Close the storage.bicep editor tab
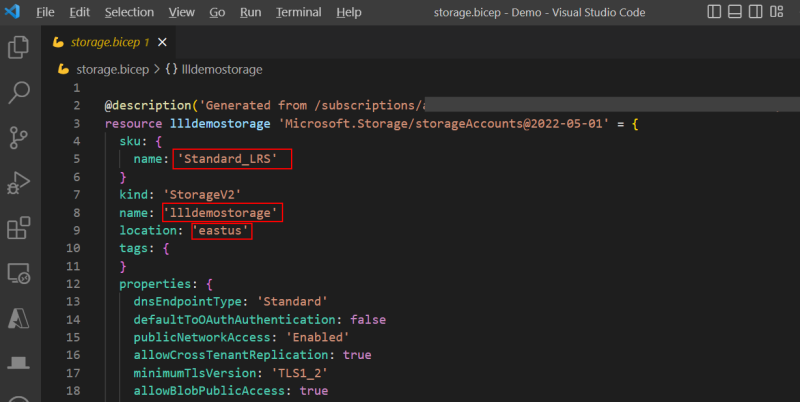Viewport: 800px width, 402px height. pos(163,43)
